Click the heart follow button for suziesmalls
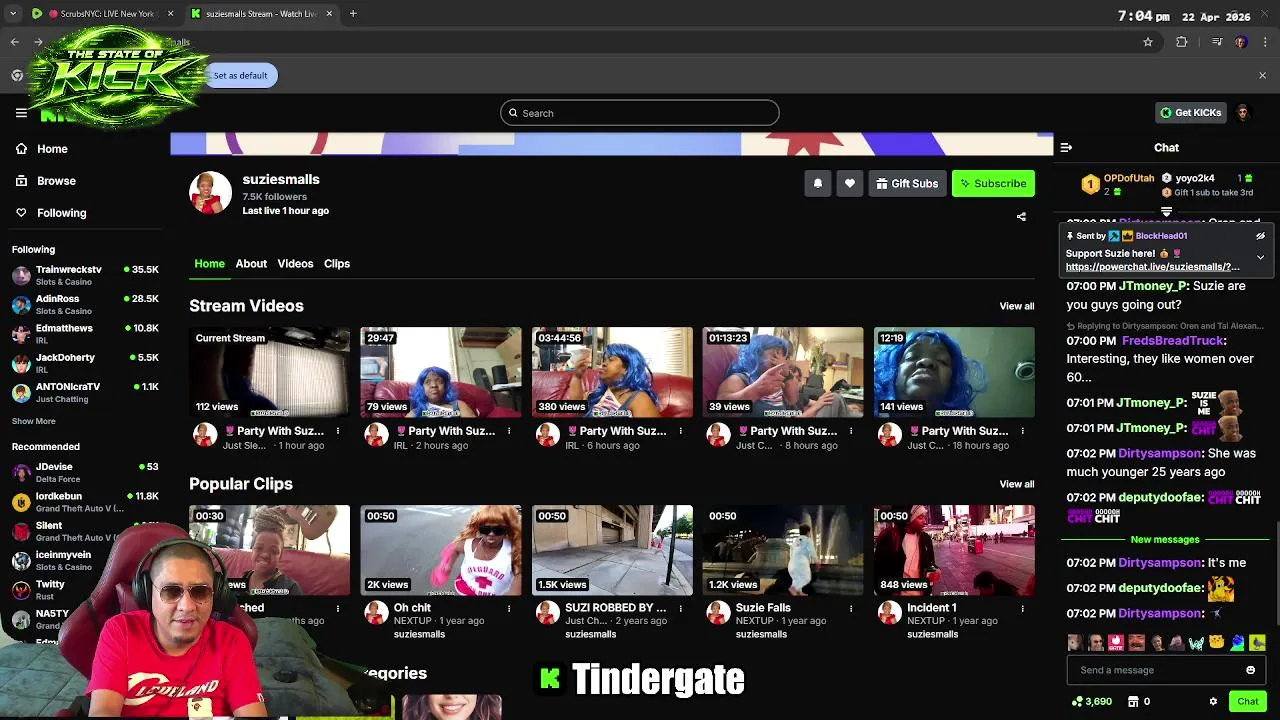The width and height of the screenshot is (1280, 720). tap(849, 183)
